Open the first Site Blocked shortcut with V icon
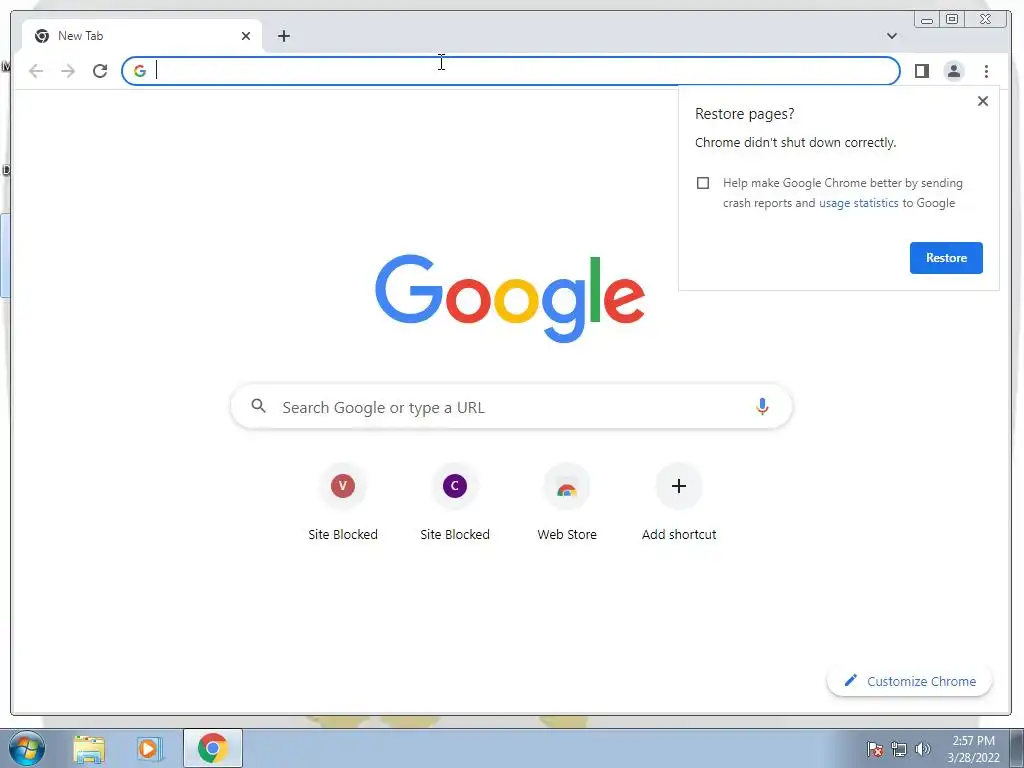 tap(343, 502)
